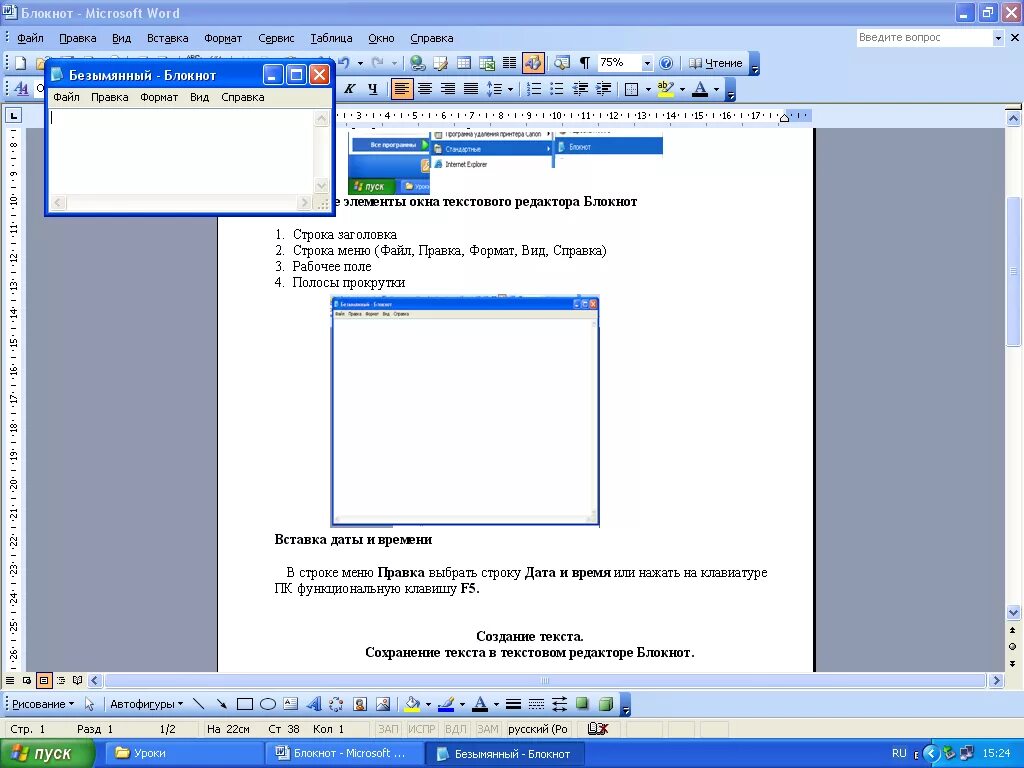The width and height of the screenshot is (1024, 768).
Task: Toggle Center alignment button
Action: click(425, 89)
